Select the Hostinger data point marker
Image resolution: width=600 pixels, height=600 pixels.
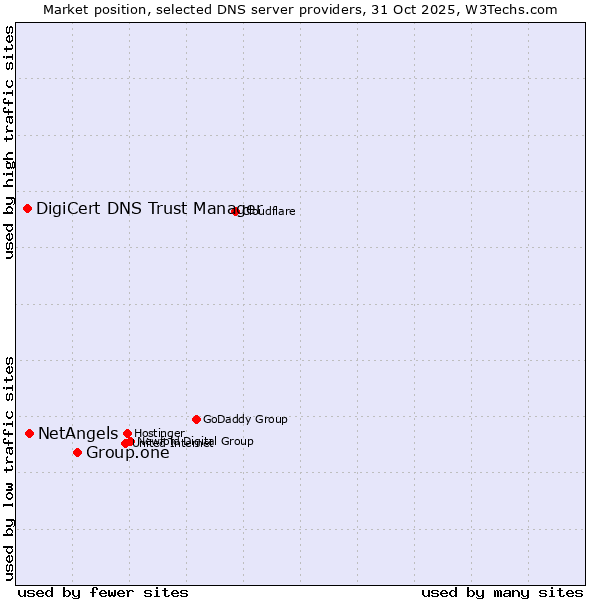click(127, 433)
